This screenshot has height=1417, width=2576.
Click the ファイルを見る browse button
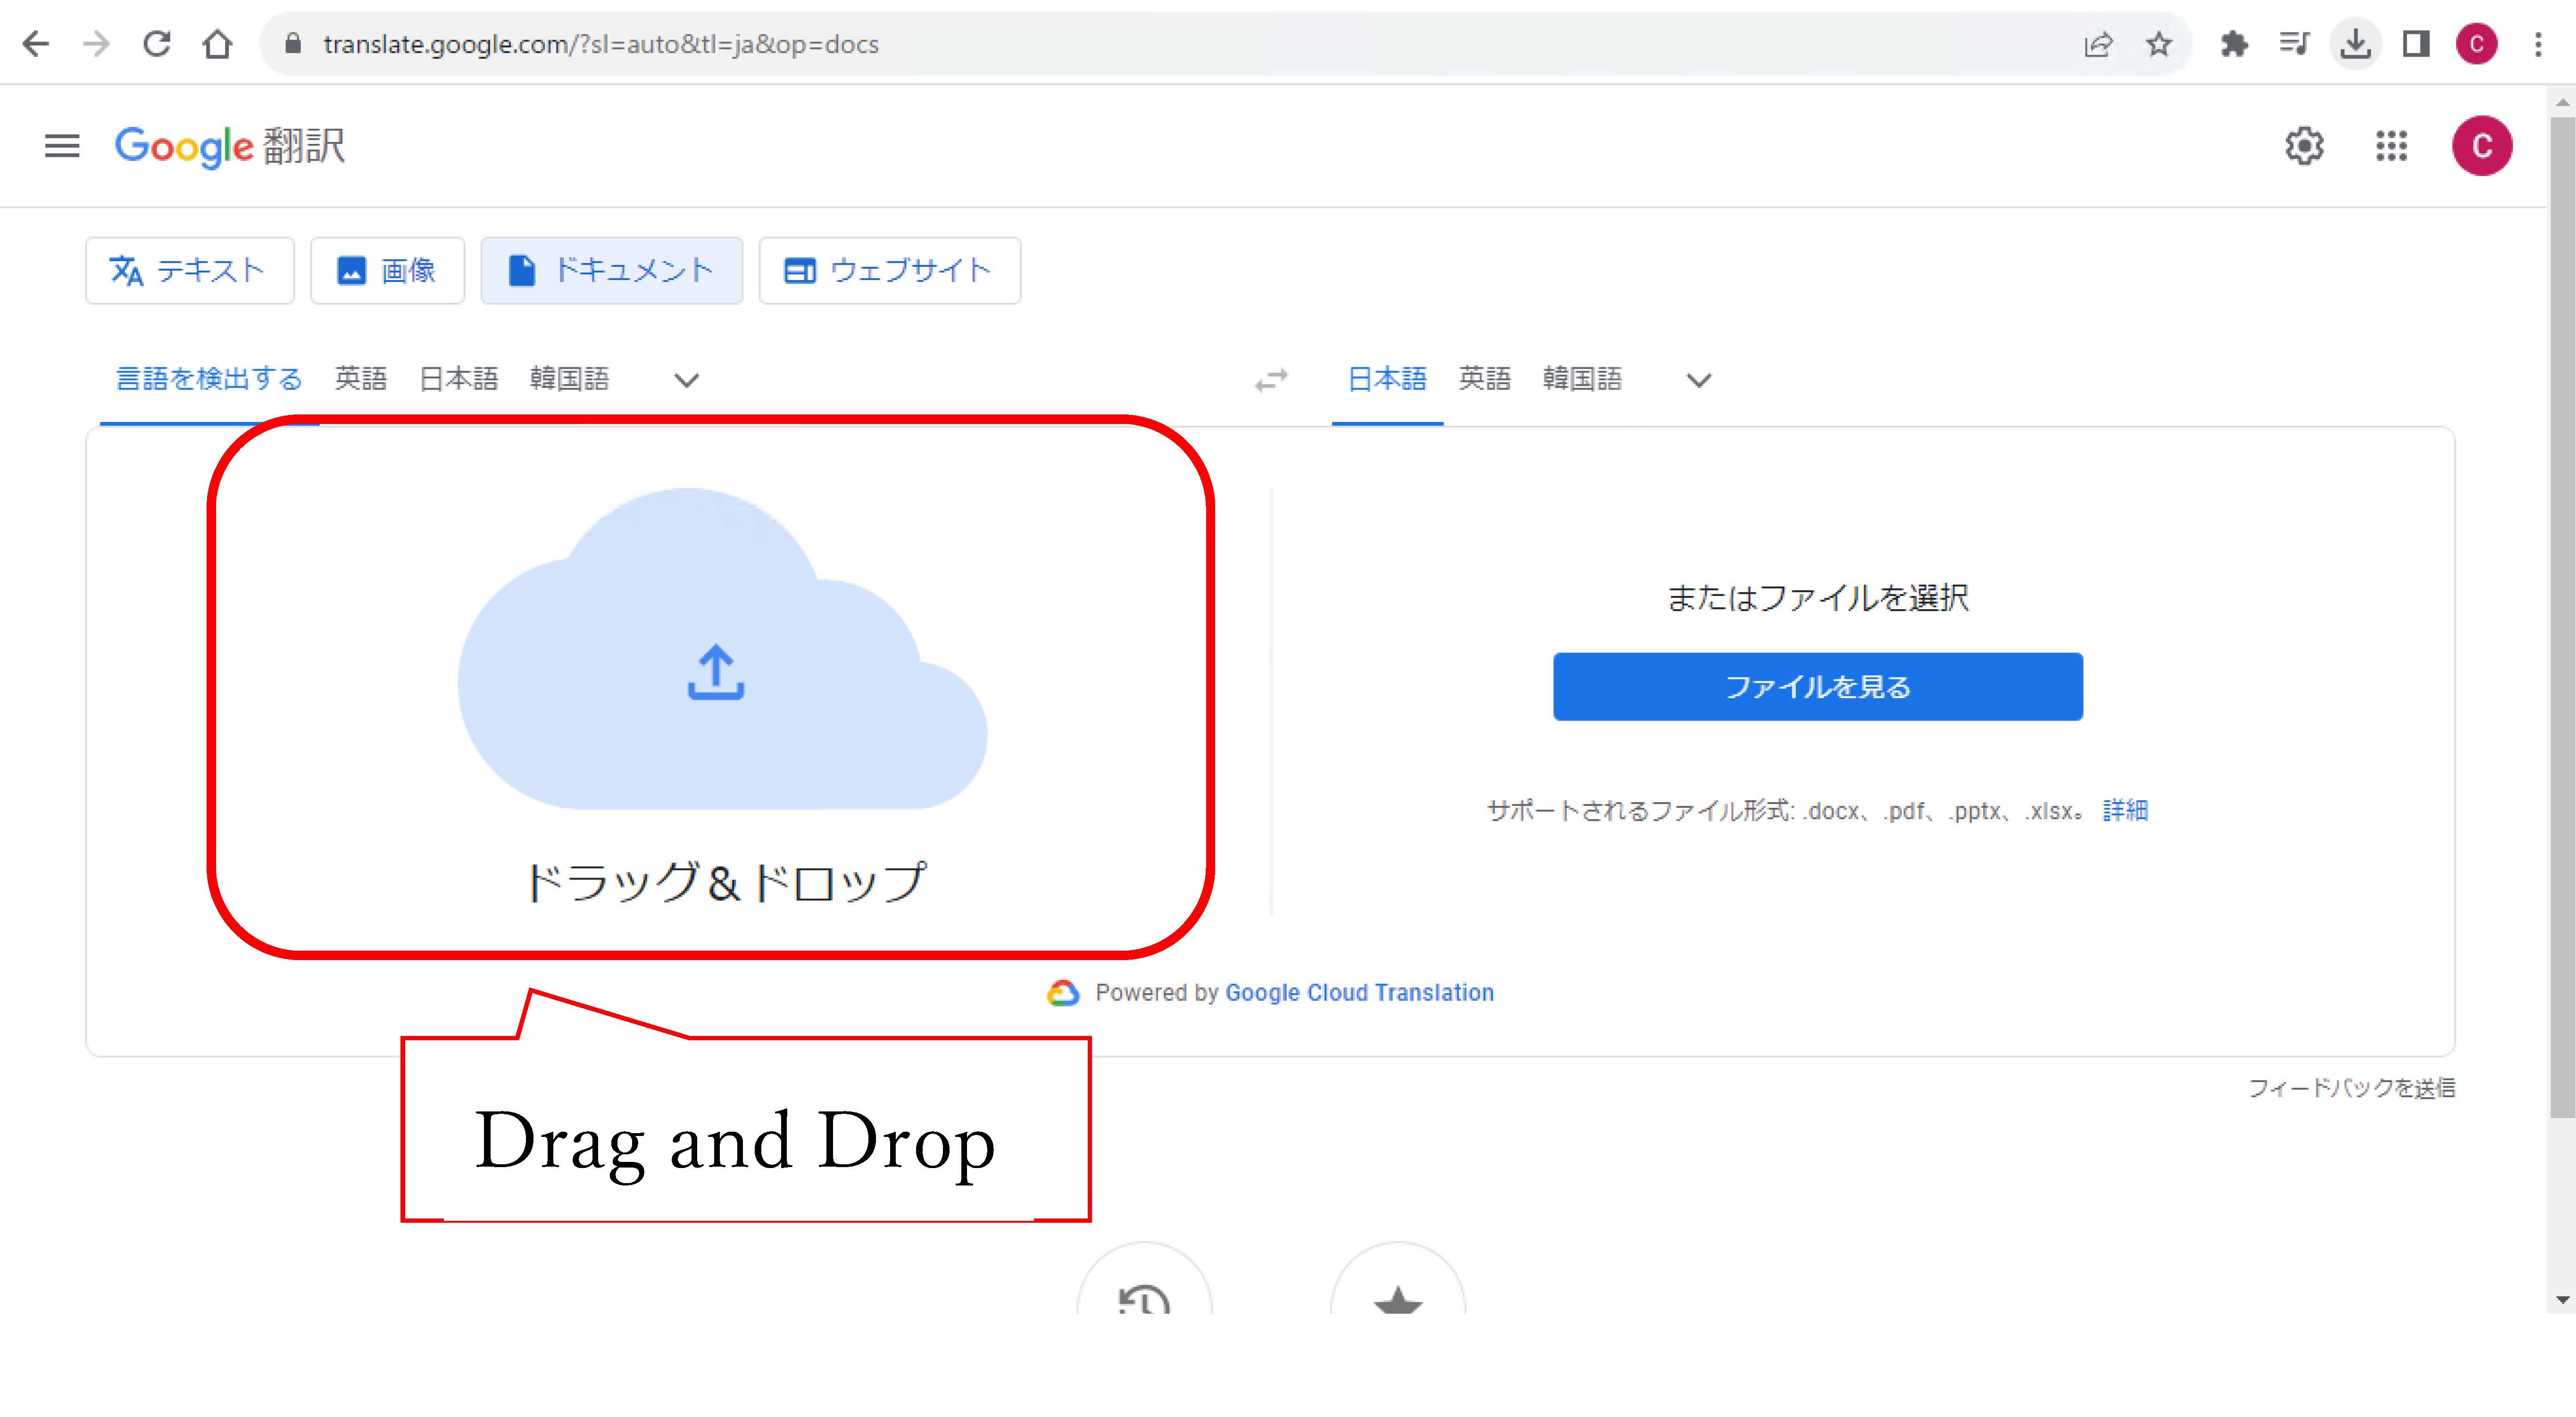pos(1817,687)
